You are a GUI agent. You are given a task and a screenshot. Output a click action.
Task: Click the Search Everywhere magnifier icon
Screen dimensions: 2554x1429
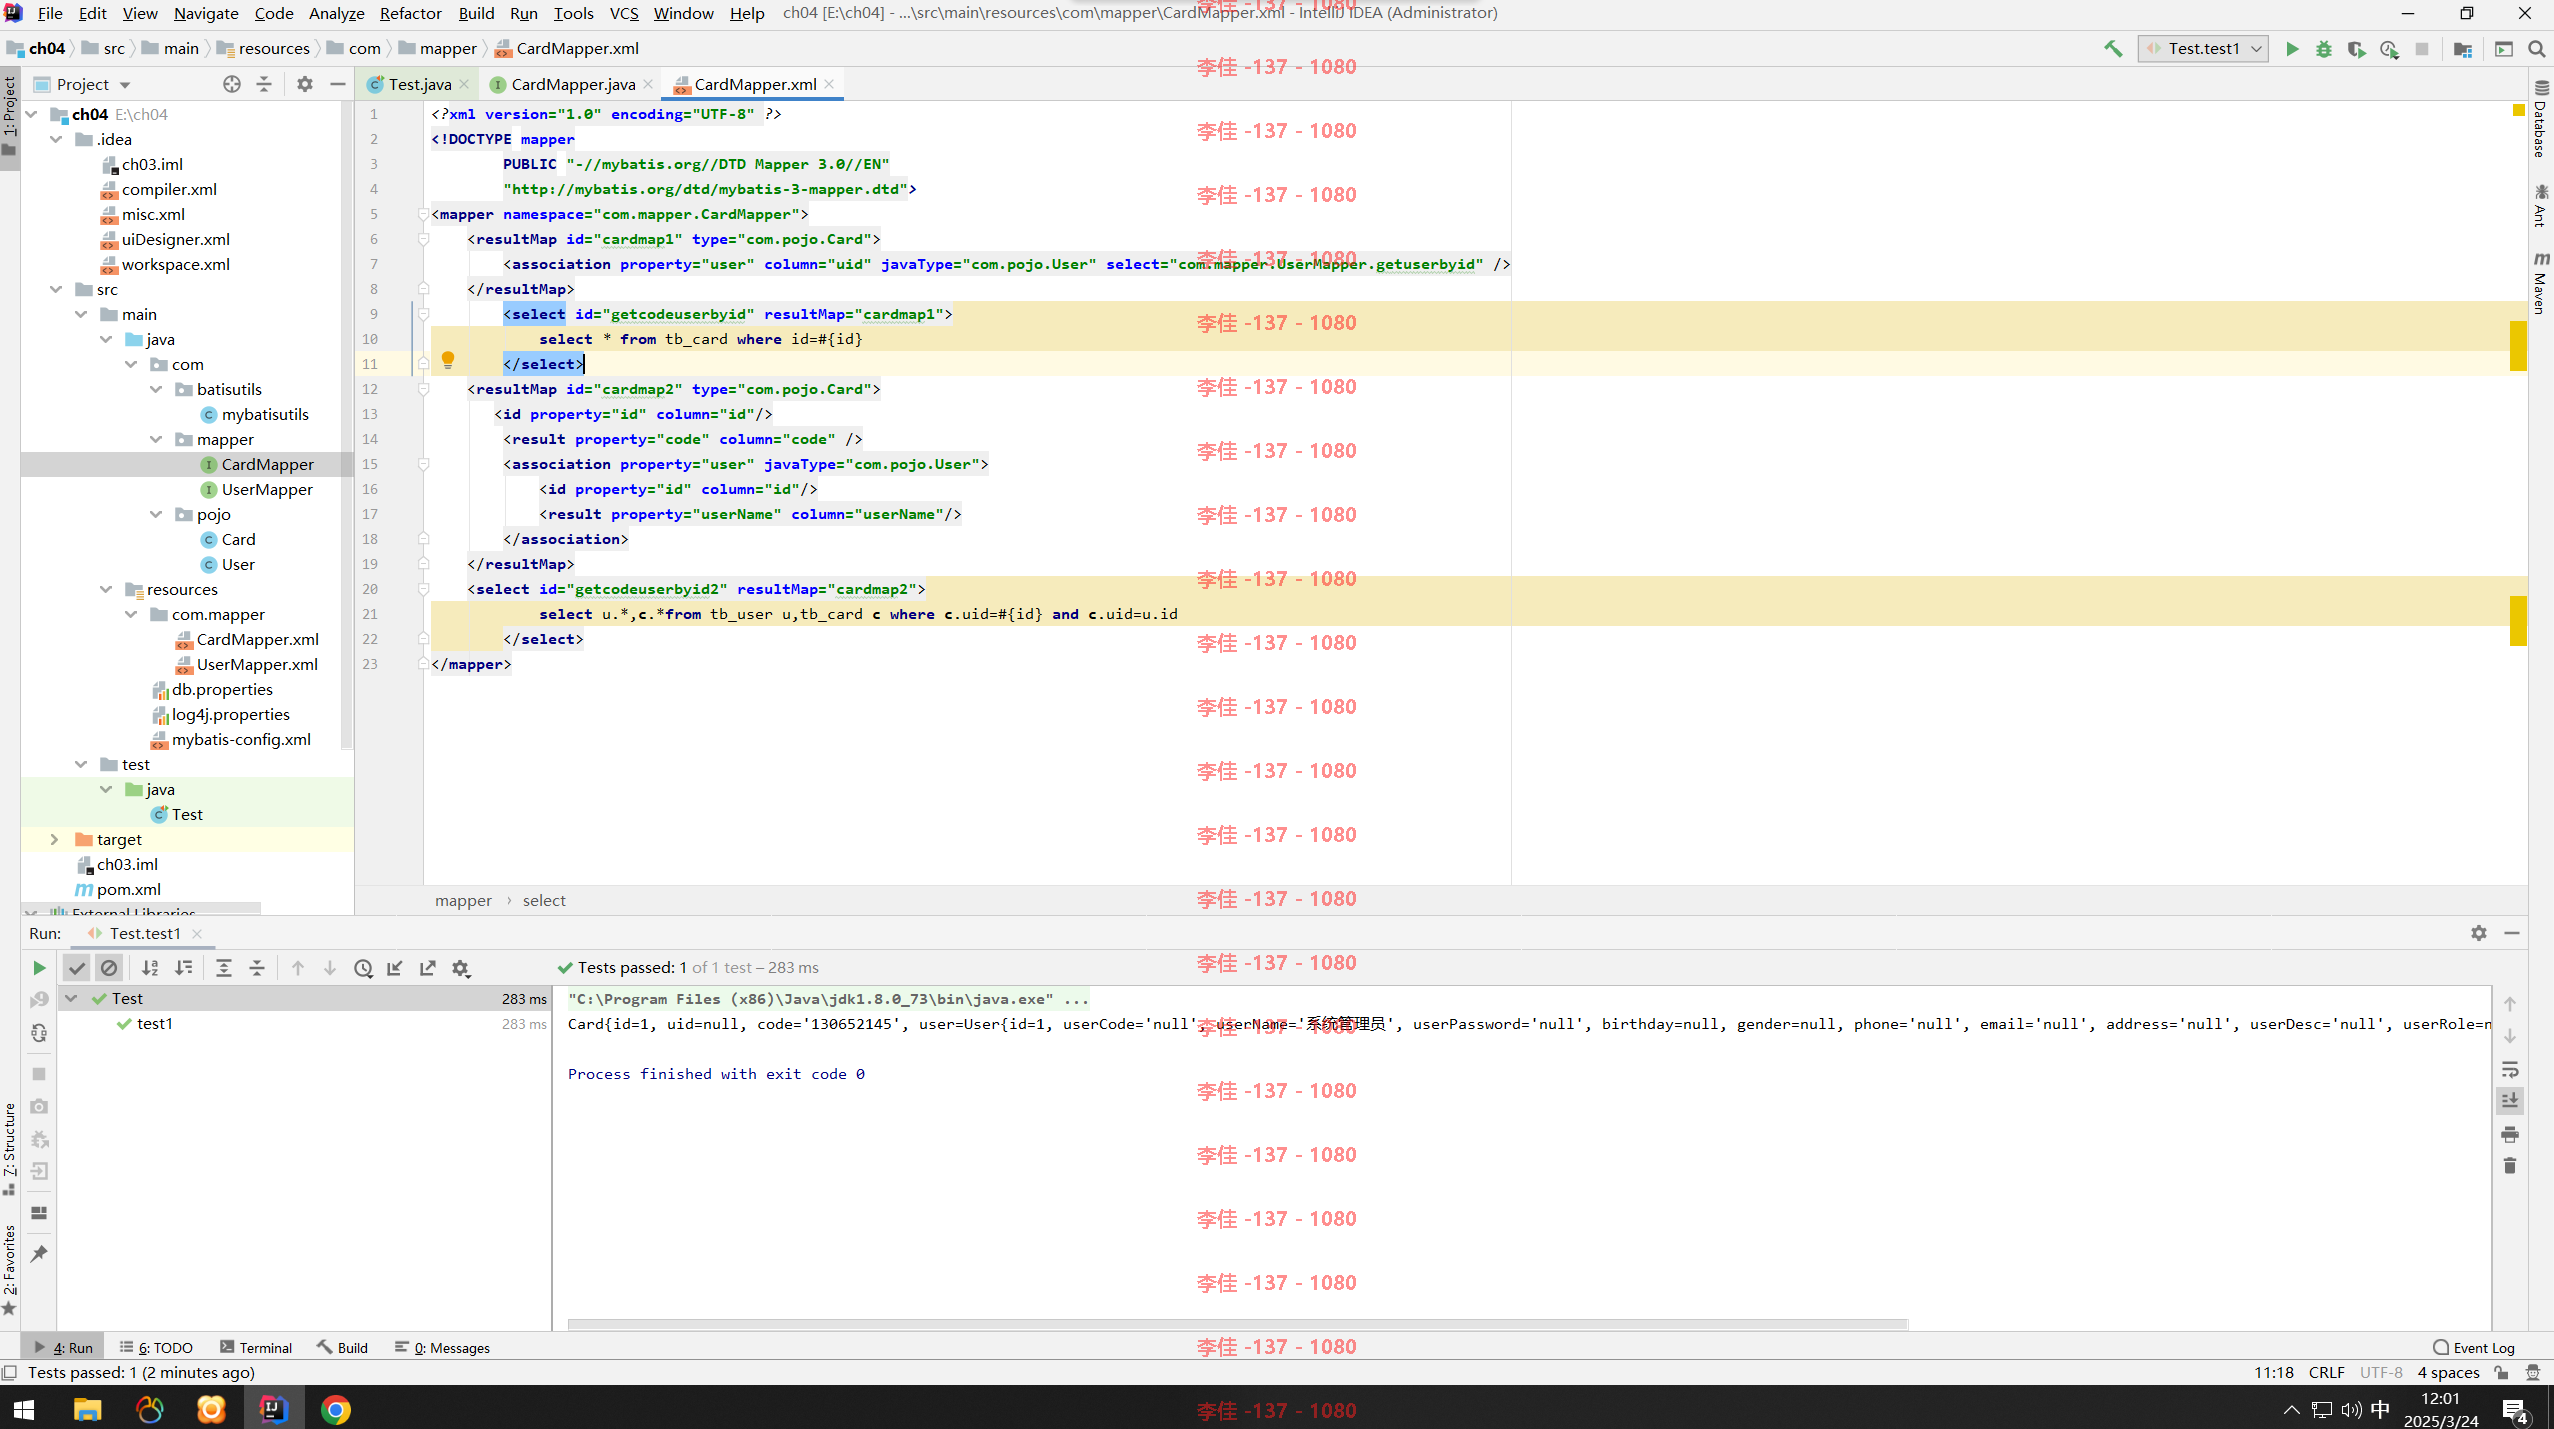click(2536, 48)
